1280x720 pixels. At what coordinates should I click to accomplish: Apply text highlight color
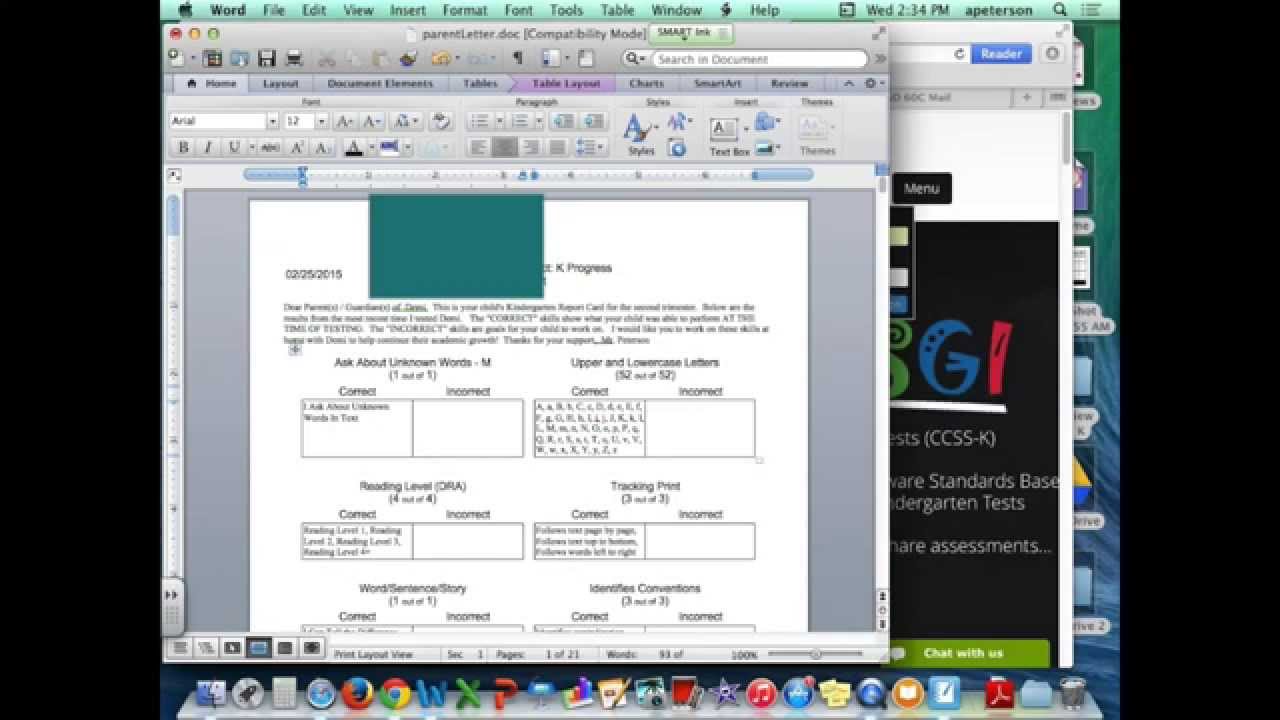(389, 147)
